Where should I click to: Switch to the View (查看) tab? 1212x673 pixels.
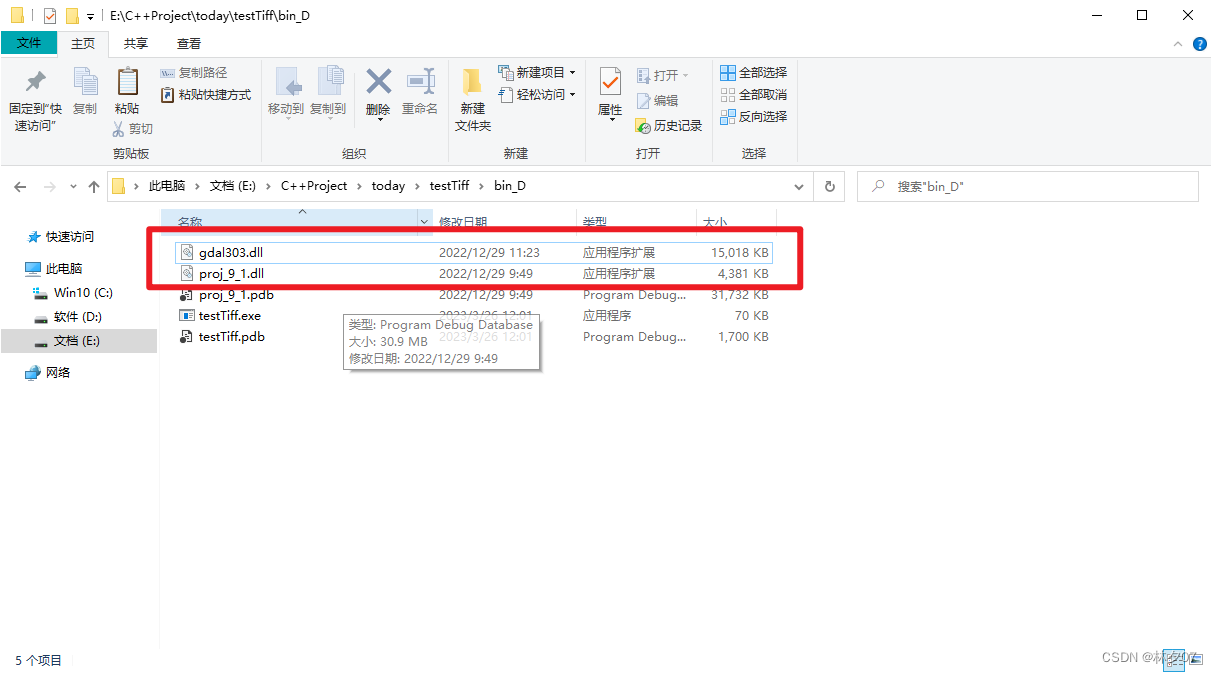pos(188,44)
